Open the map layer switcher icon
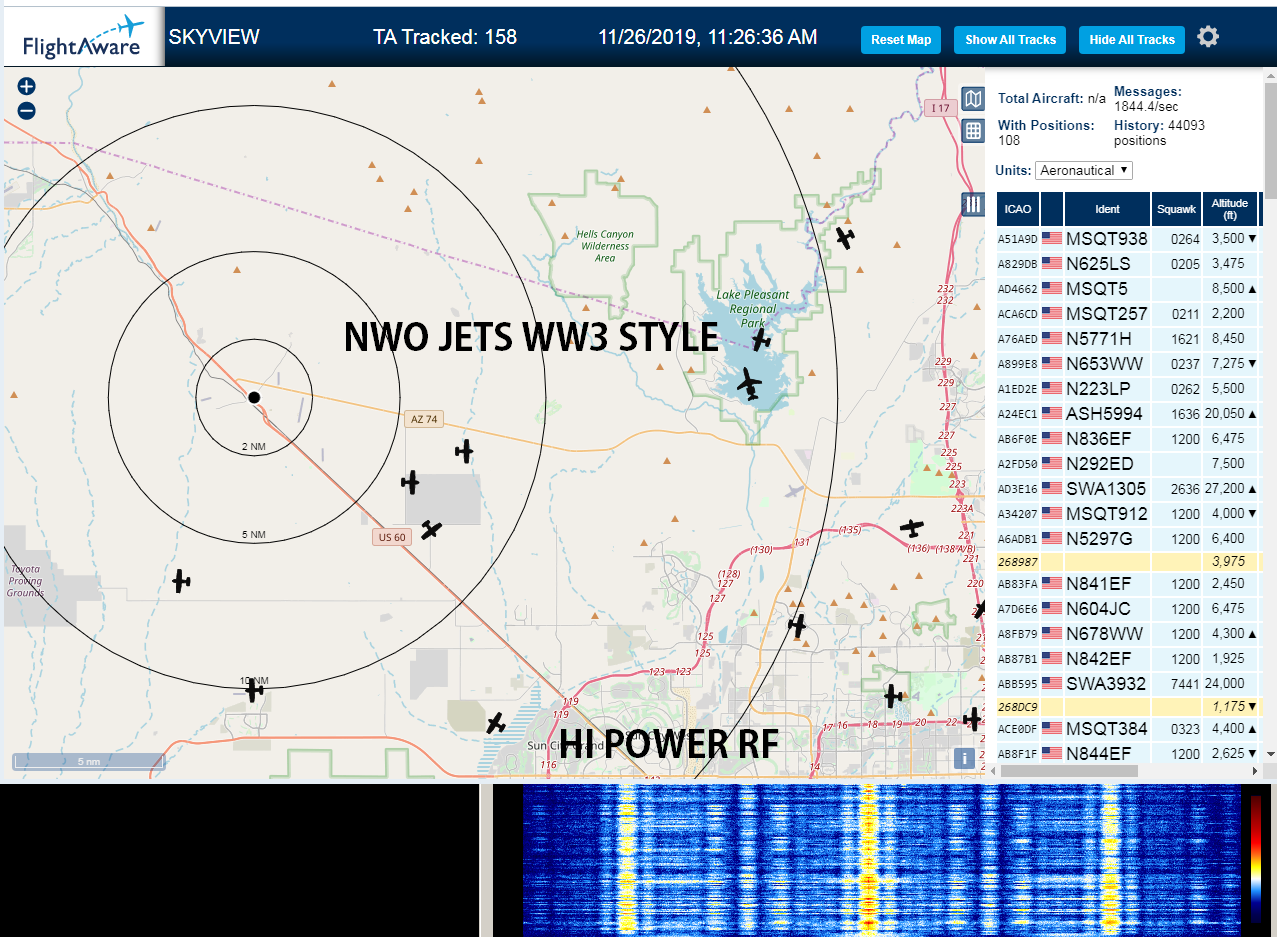Viewport: 1277px width, 937px height. pos(973,98)
